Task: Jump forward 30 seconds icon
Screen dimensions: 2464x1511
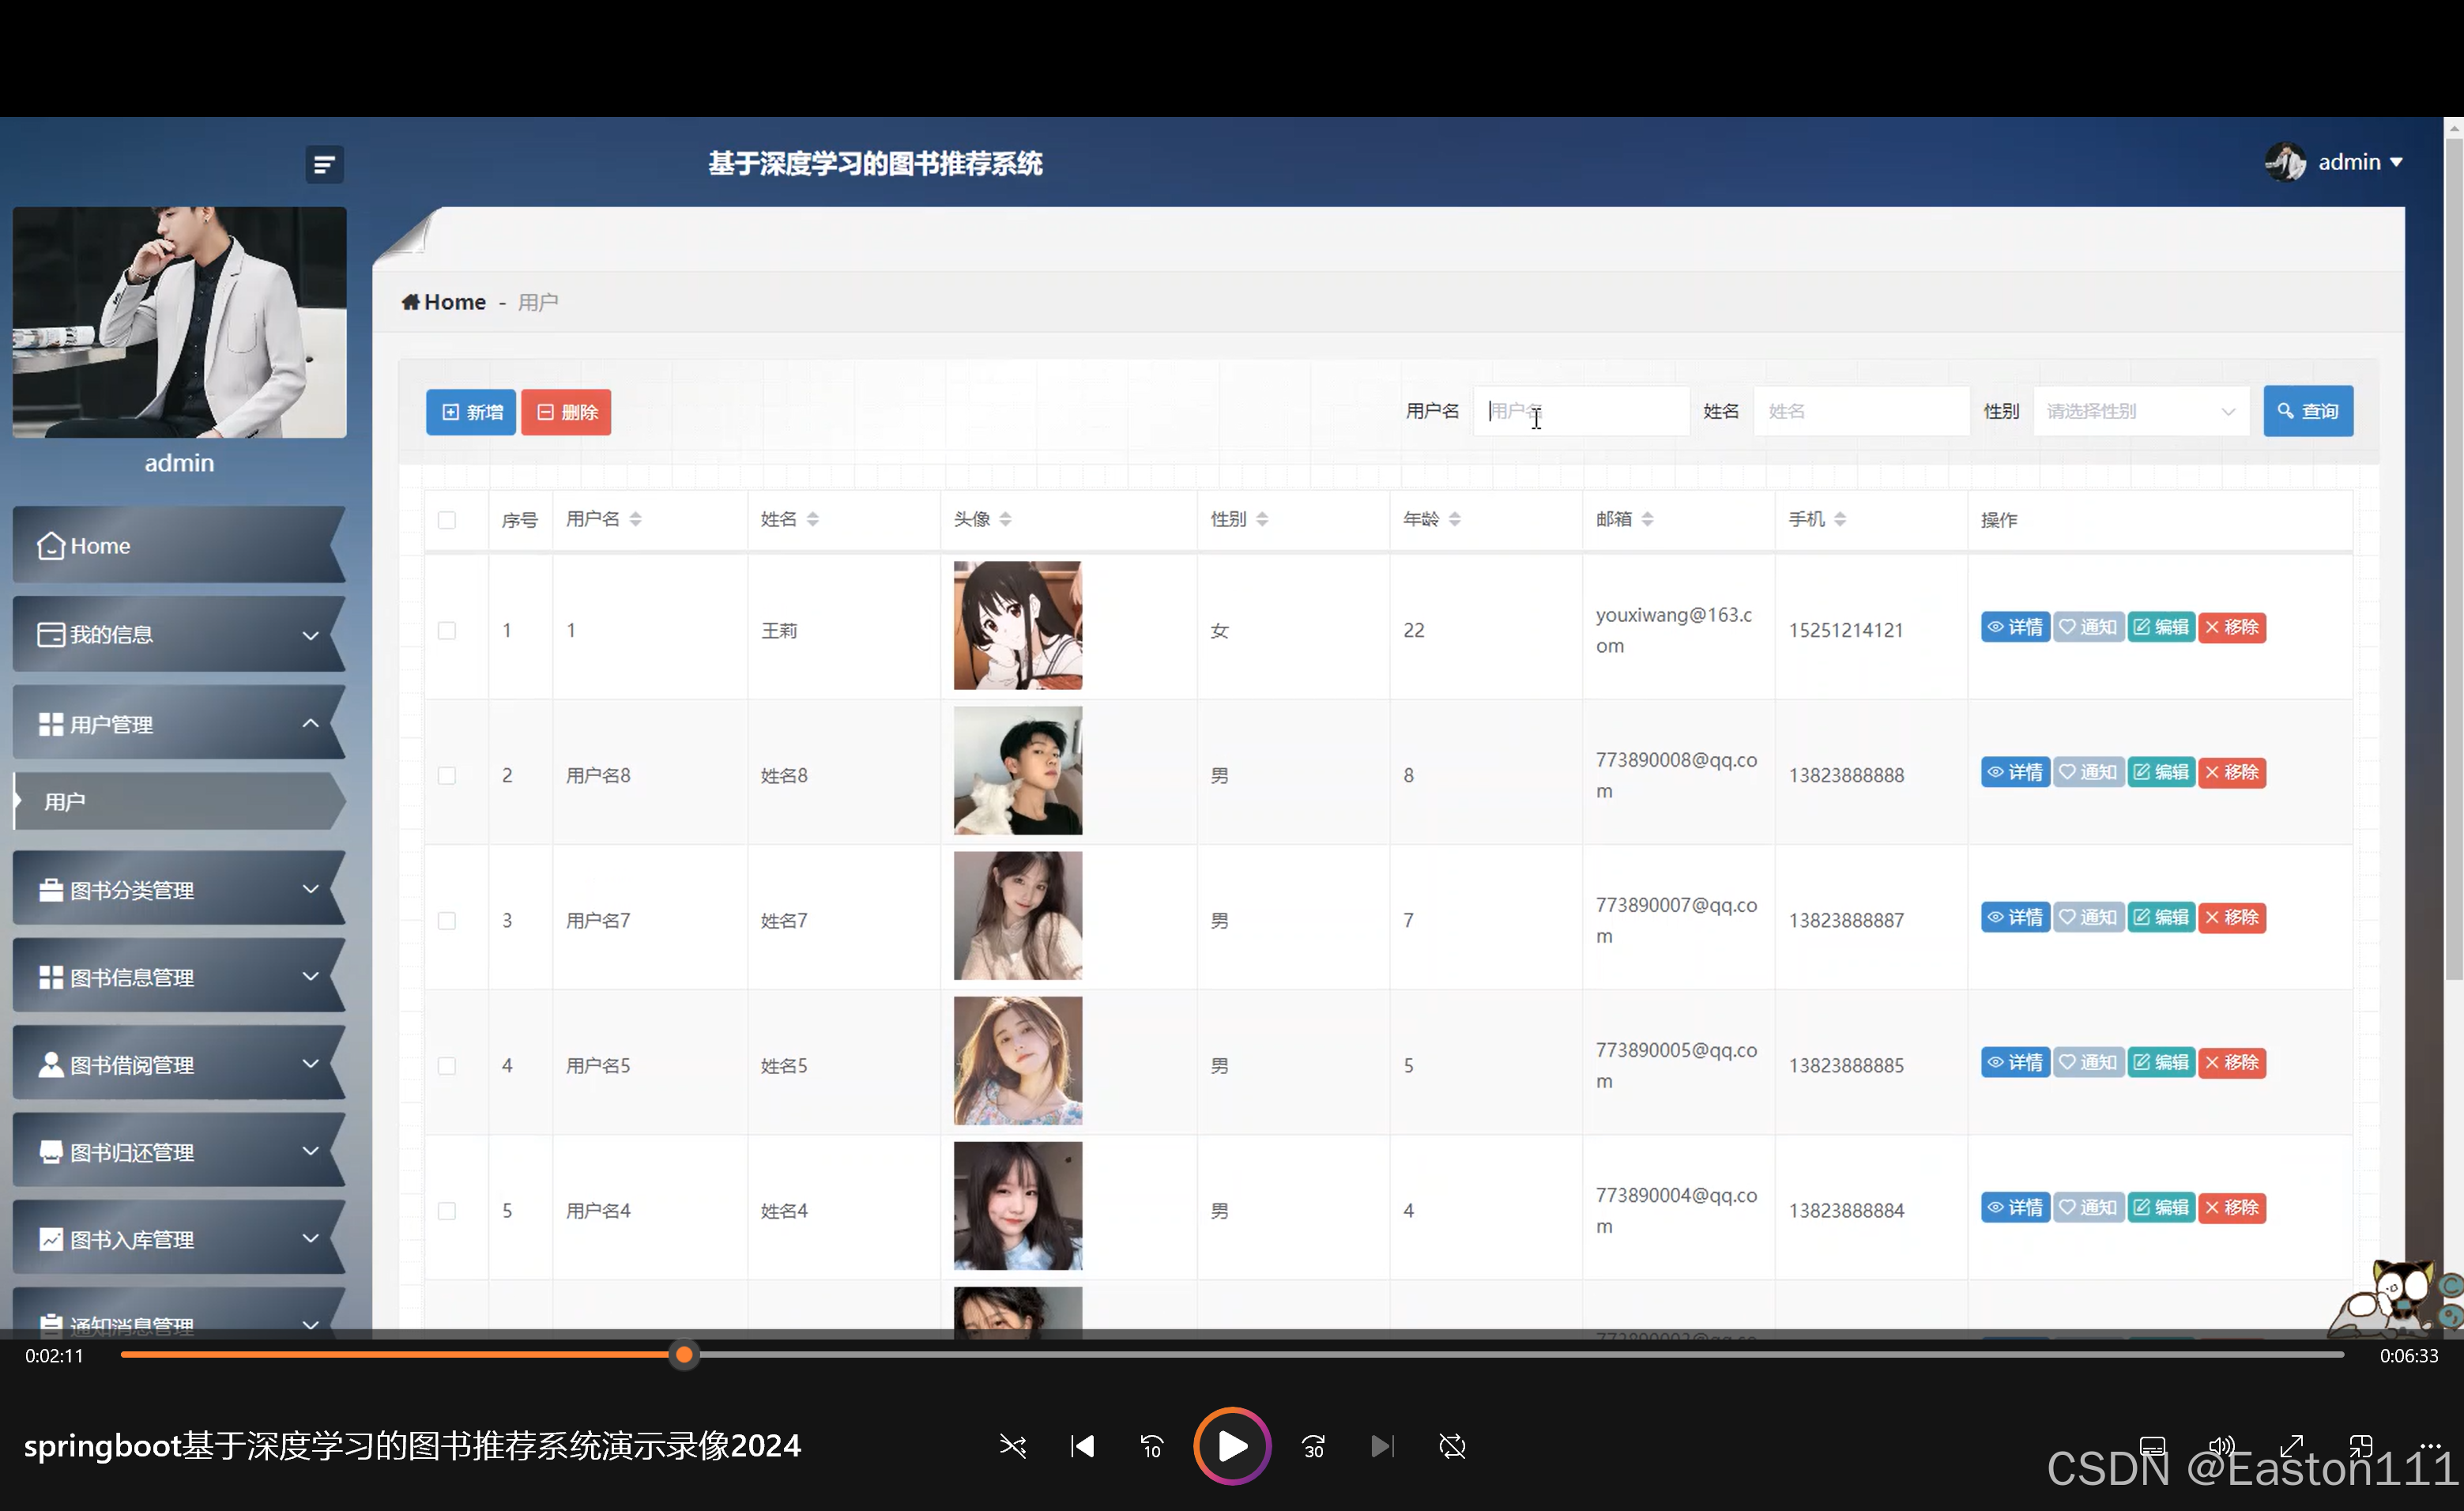Action: (1313, 1446)
